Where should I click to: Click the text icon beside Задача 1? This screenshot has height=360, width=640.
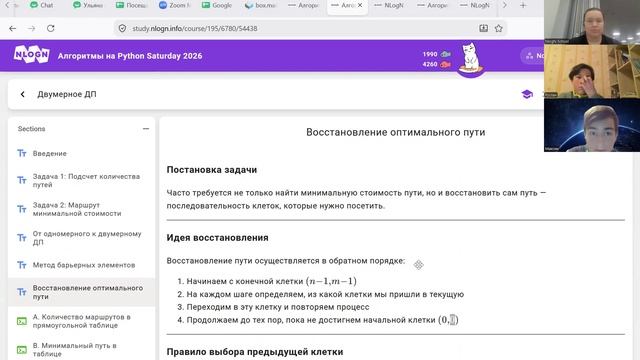tap(22, 180)
